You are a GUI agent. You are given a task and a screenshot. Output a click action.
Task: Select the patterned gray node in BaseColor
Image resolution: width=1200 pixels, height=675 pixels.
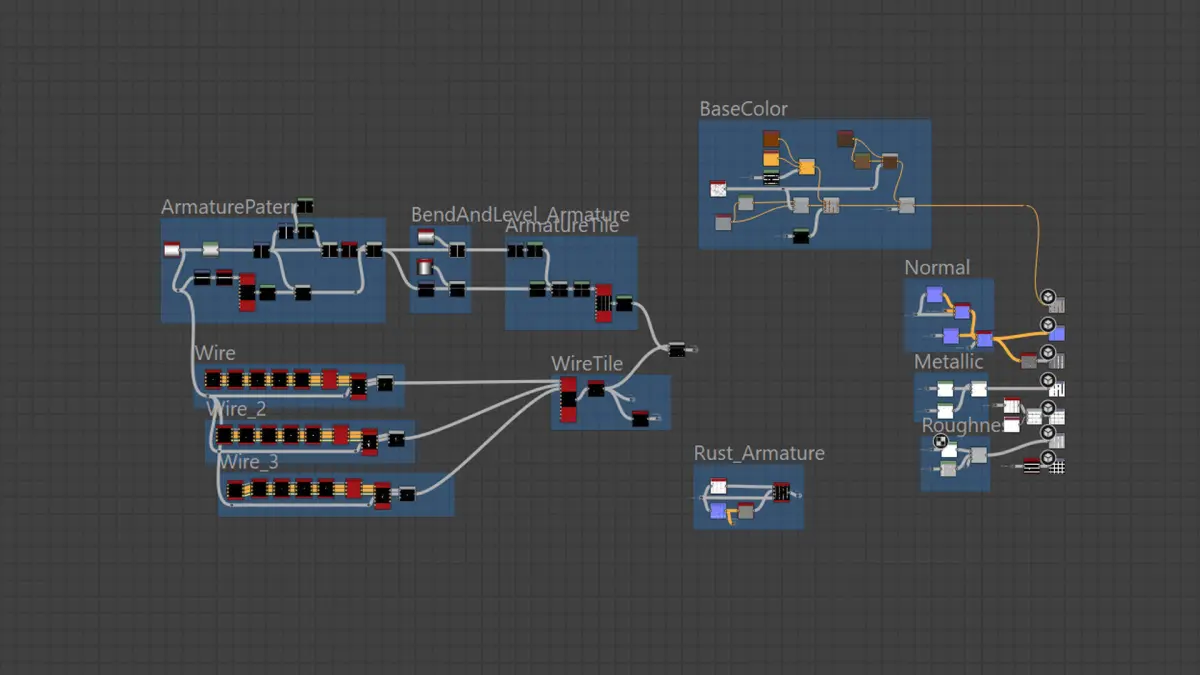coord(831,205)
